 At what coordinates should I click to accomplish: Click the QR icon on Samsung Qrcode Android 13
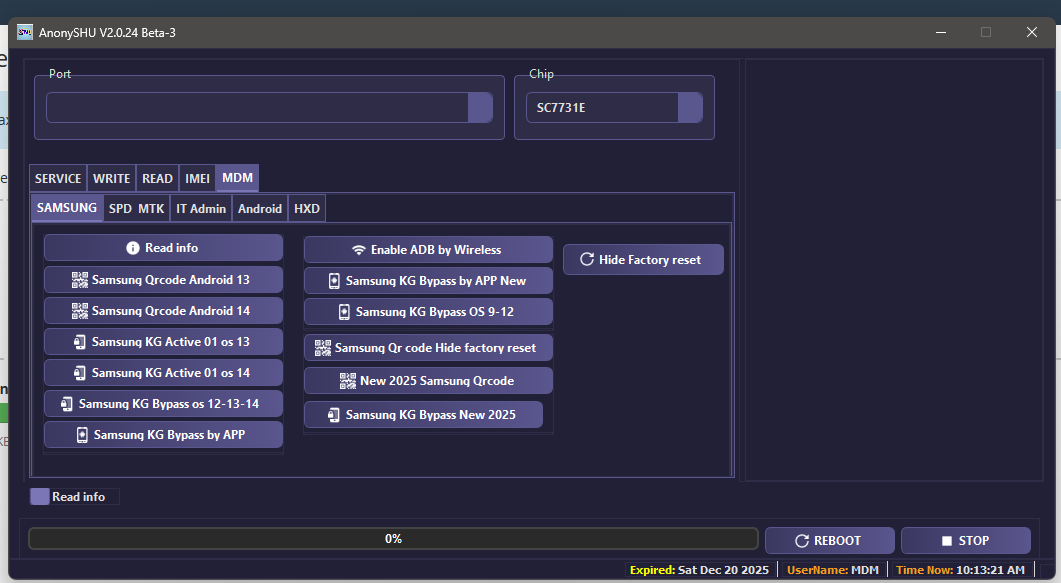[x=80, y=280]
